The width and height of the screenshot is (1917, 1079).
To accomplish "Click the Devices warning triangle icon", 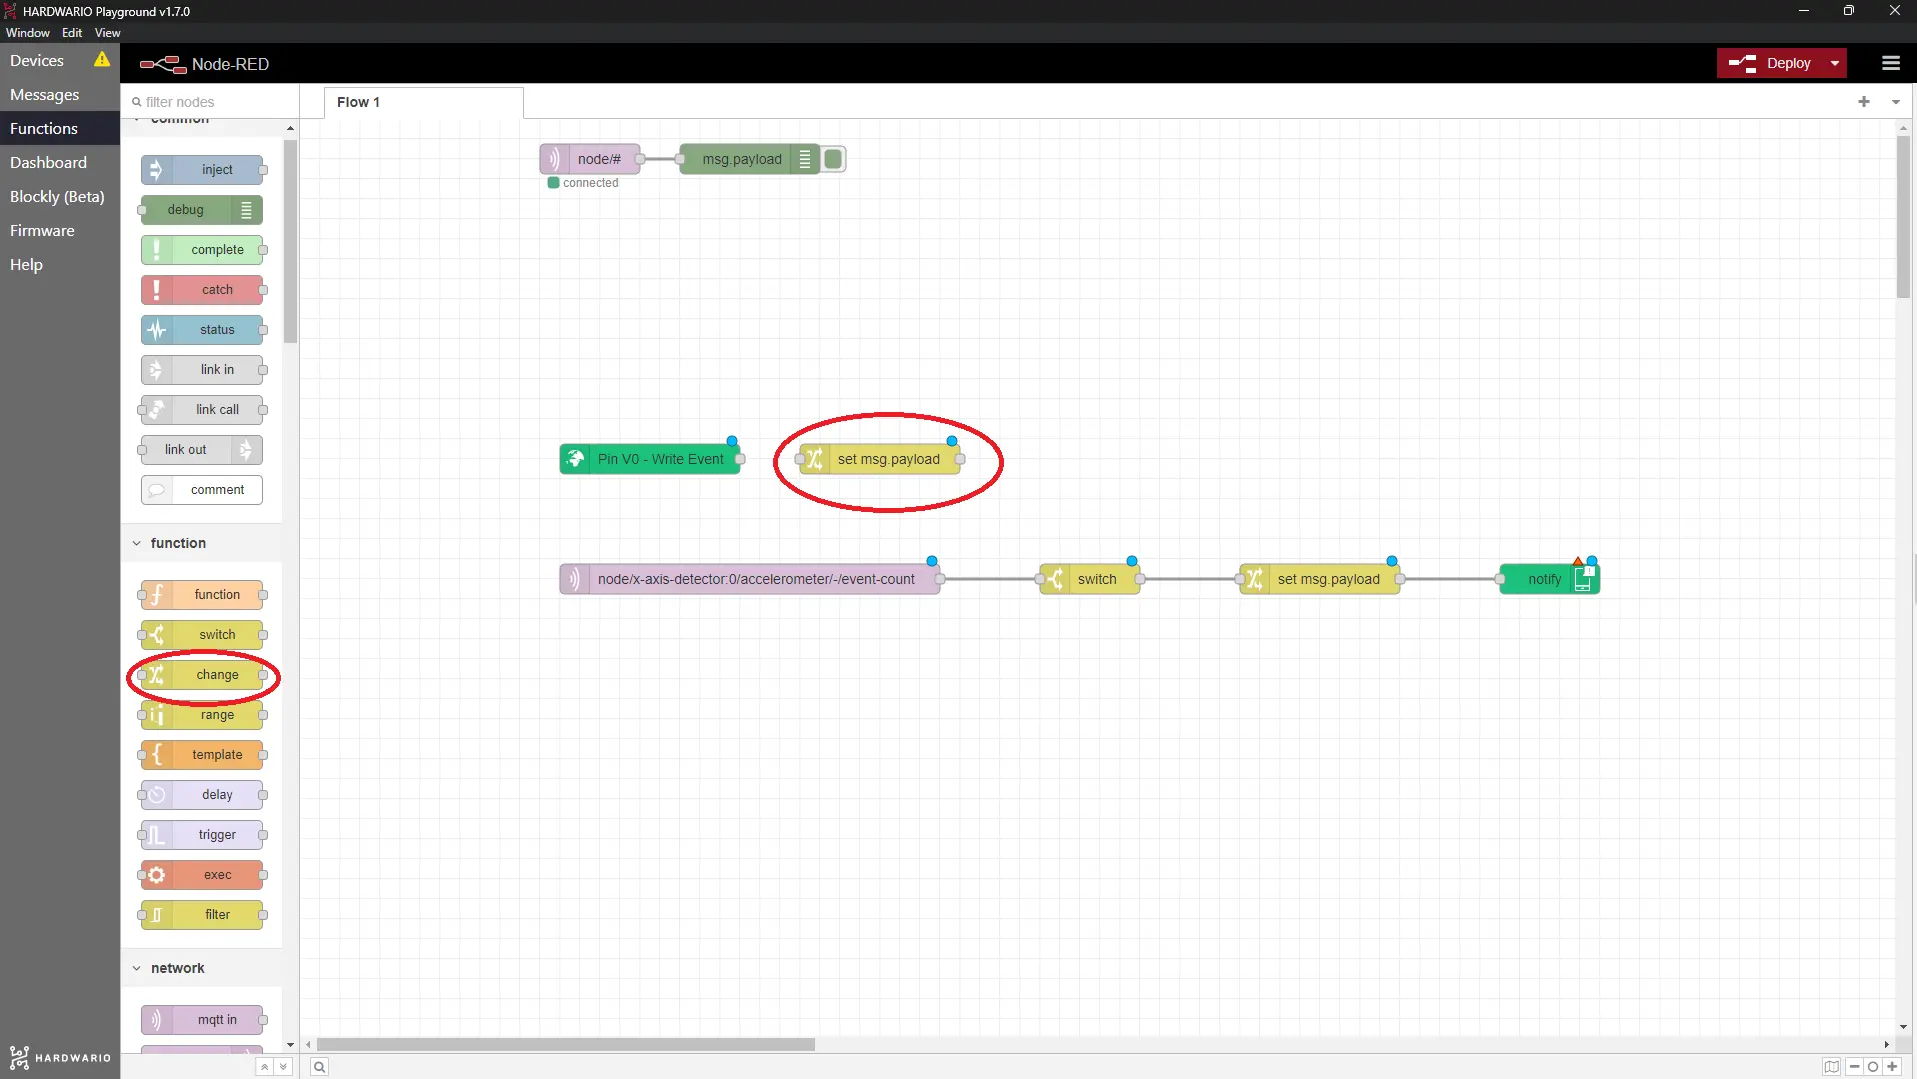I will click(x=102, y=60).
